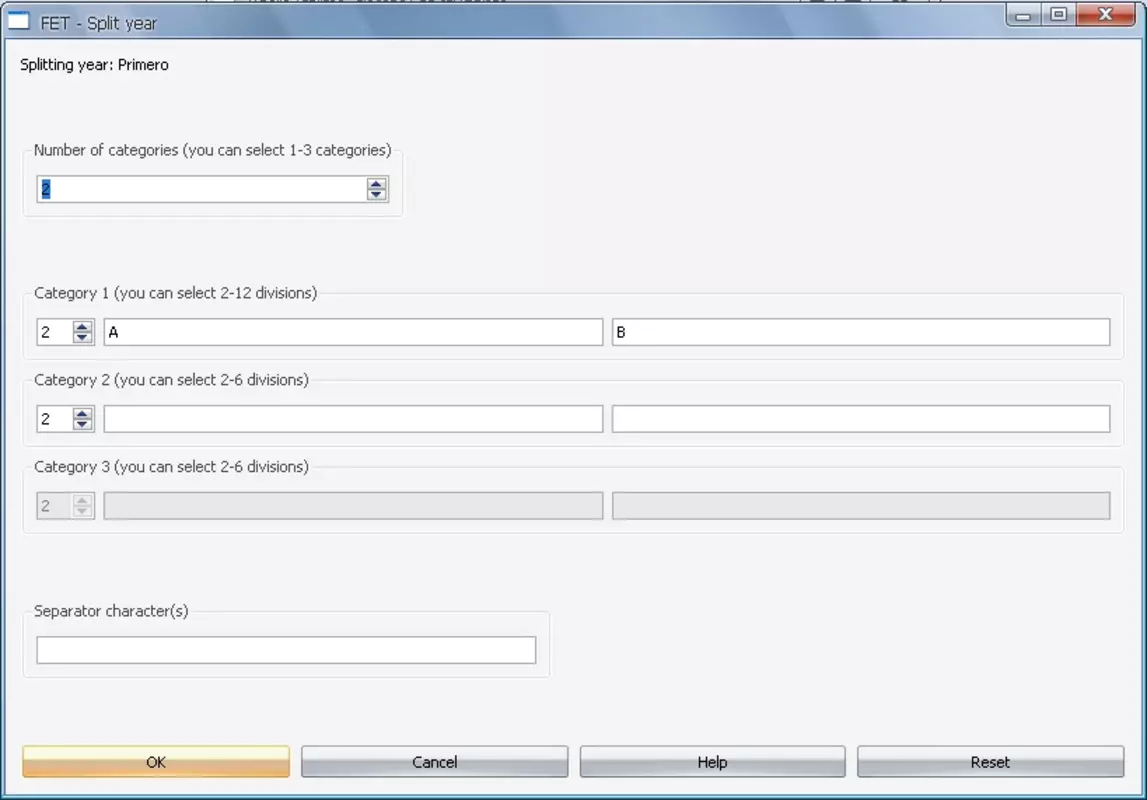Click the Separator character(s) text field
Viewport: 1147px width, 800px height.
[x=286, y=650]
